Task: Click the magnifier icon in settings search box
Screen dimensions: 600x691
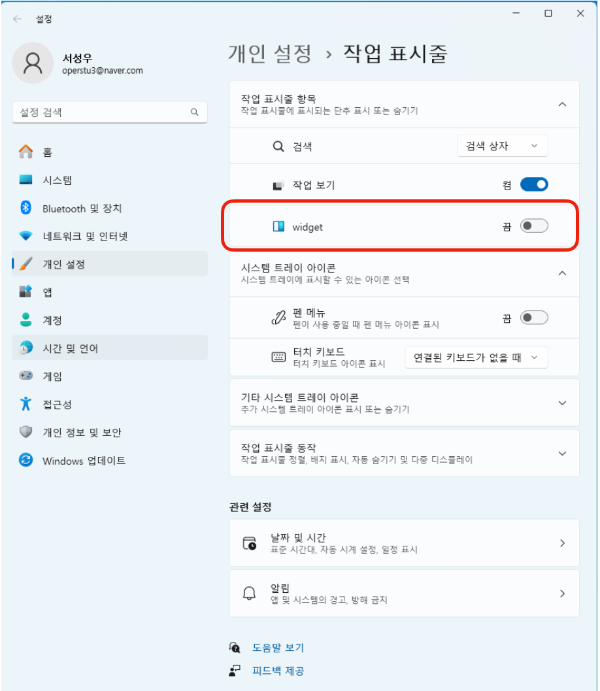Action: click(194, 112)
